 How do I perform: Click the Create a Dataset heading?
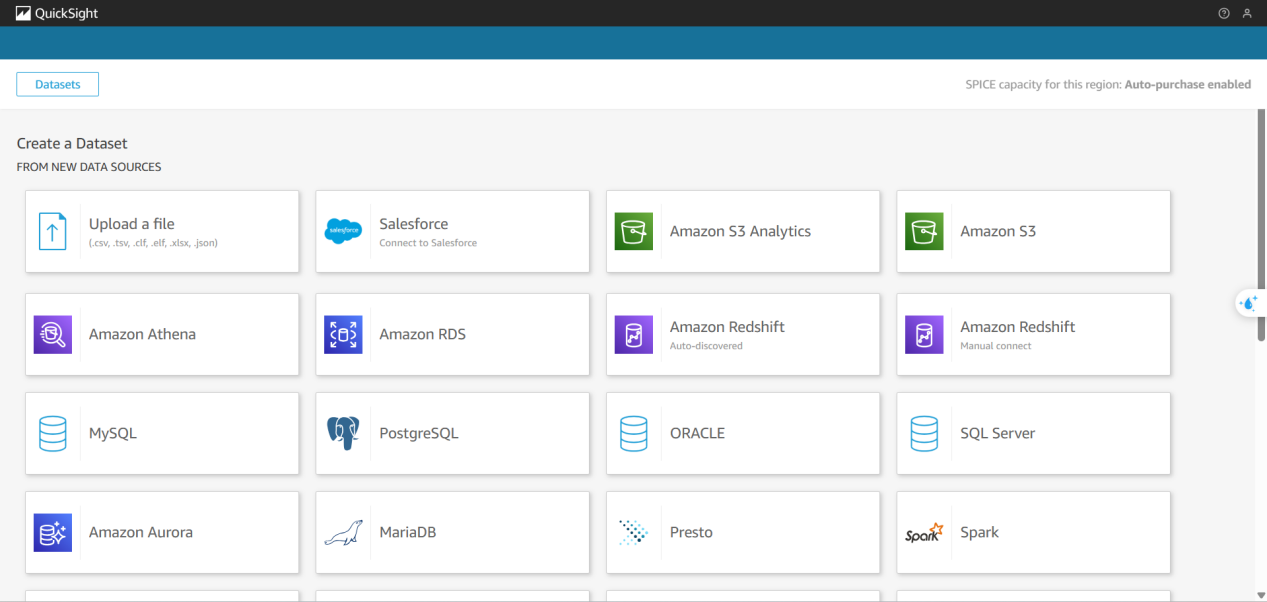72,143
